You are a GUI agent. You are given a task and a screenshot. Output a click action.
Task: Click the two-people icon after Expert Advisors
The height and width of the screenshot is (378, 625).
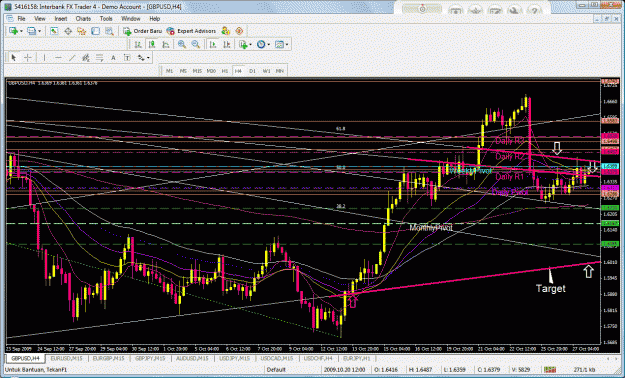226,31
